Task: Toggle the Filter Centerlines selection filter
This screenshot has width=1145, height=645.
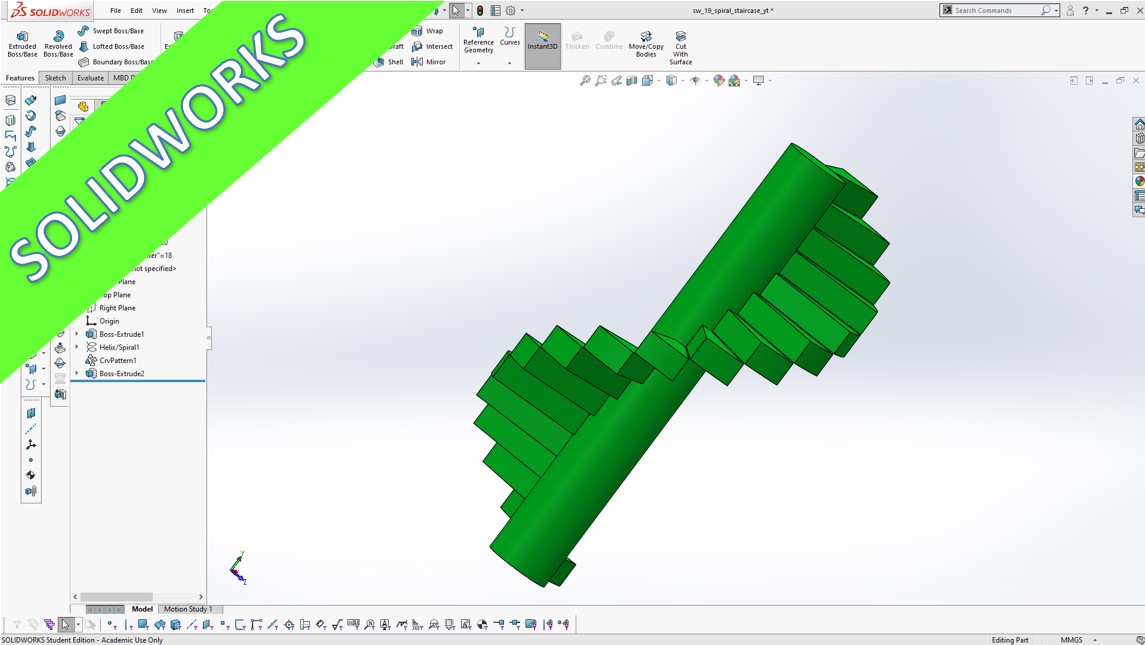Action: [x=306, y=625]
